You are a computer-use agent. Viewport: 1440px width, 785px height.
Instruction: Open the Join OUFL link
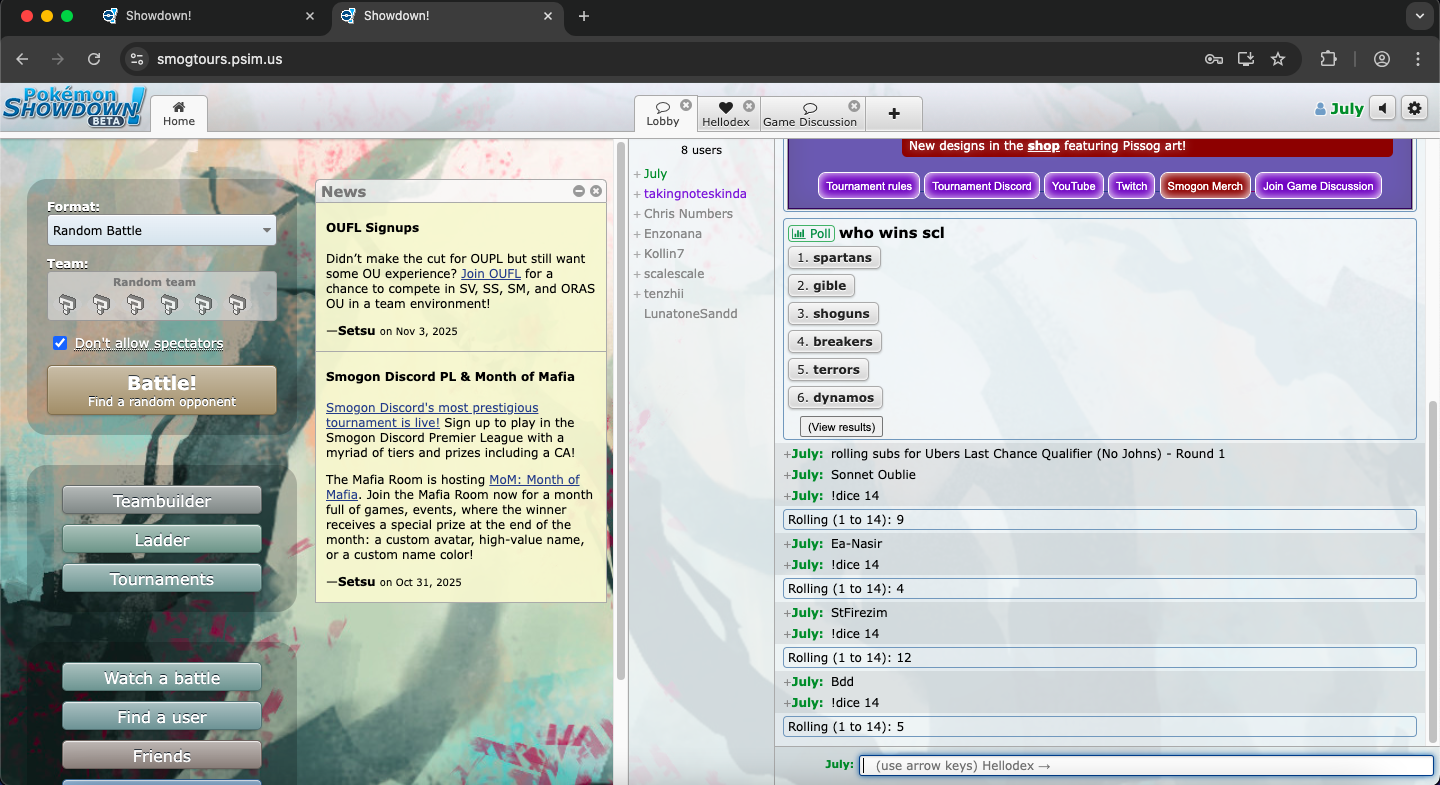[490, 273]
